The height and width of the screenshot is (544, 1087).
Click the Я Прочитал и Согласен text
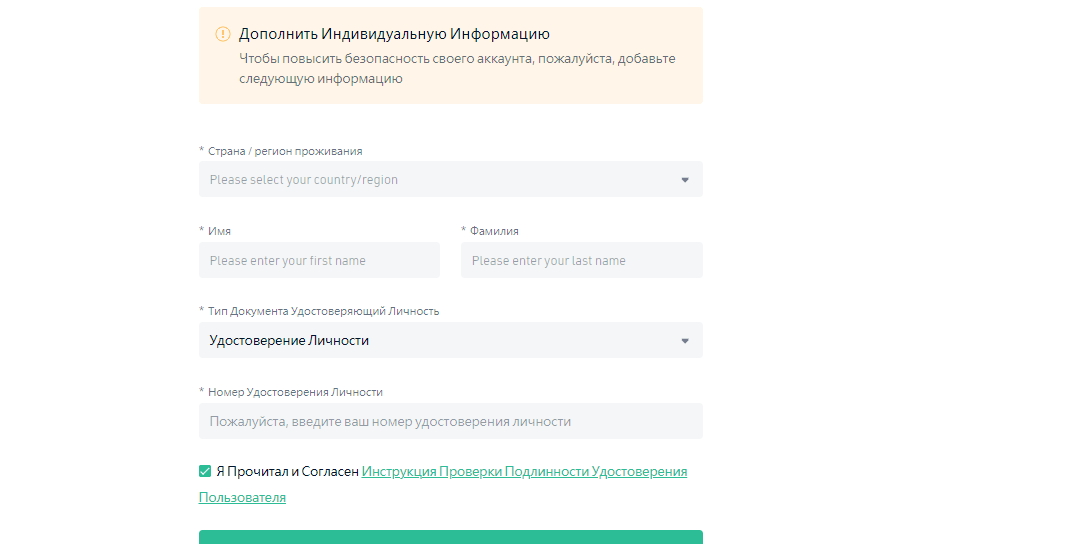(x=287, y=471)
